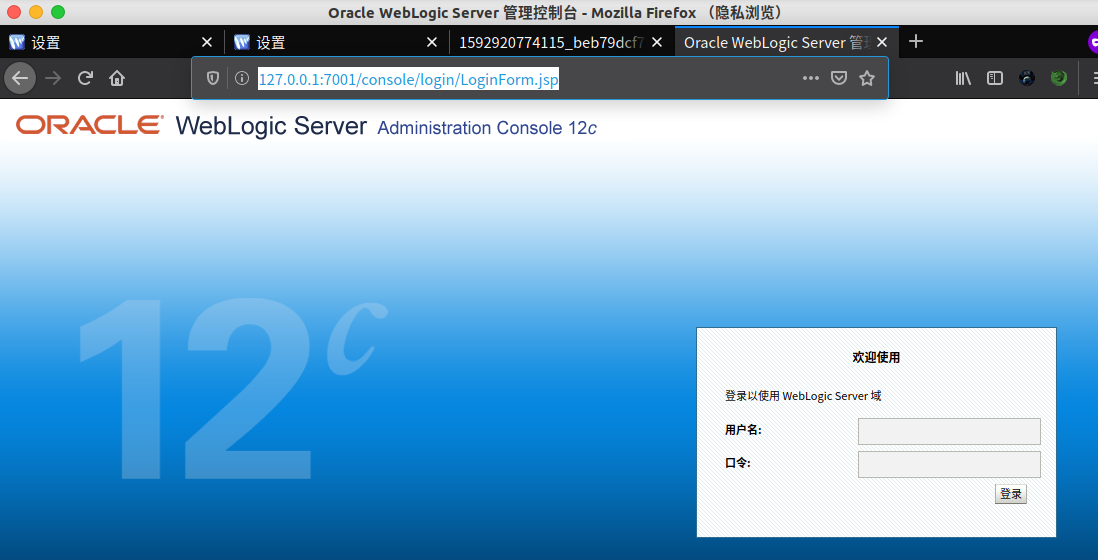This screenshot has height=560, width=1098.
Task: Close the 1592920774115_beb79dcf tab
Action: click(657, 43)
